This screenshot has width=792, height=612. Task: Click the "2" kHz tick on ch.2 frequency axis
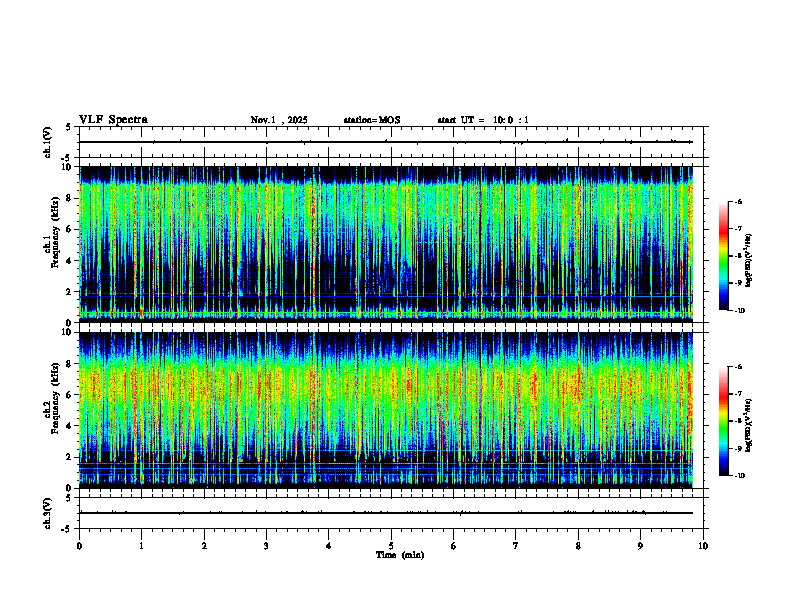coord(70,457)
